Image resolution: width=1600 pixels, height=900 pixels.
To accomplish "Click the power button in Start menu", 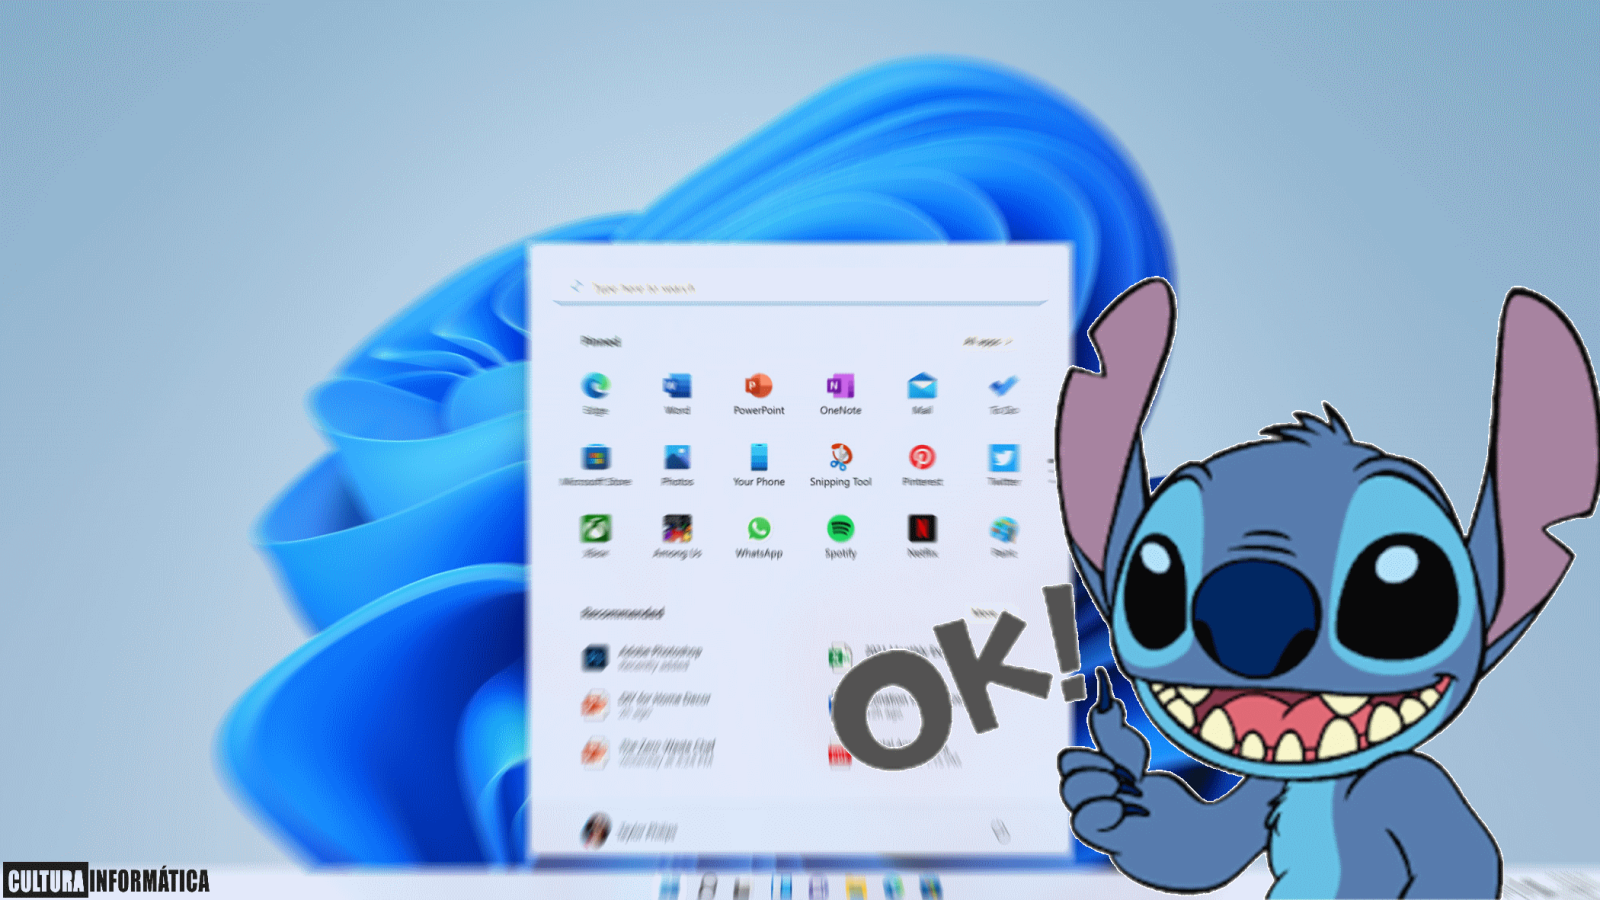I will pos(999,830).
